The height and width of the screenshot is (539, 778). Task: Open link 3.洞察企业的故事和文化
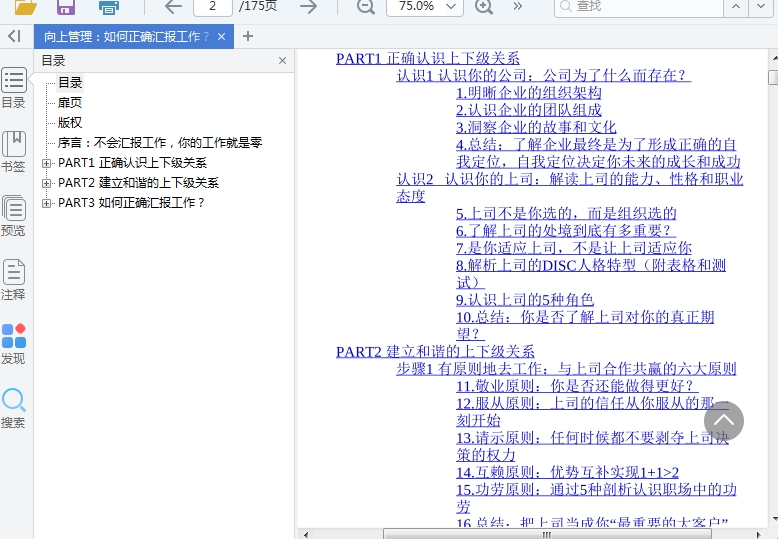pyautogui.click(x=536, y=128)
